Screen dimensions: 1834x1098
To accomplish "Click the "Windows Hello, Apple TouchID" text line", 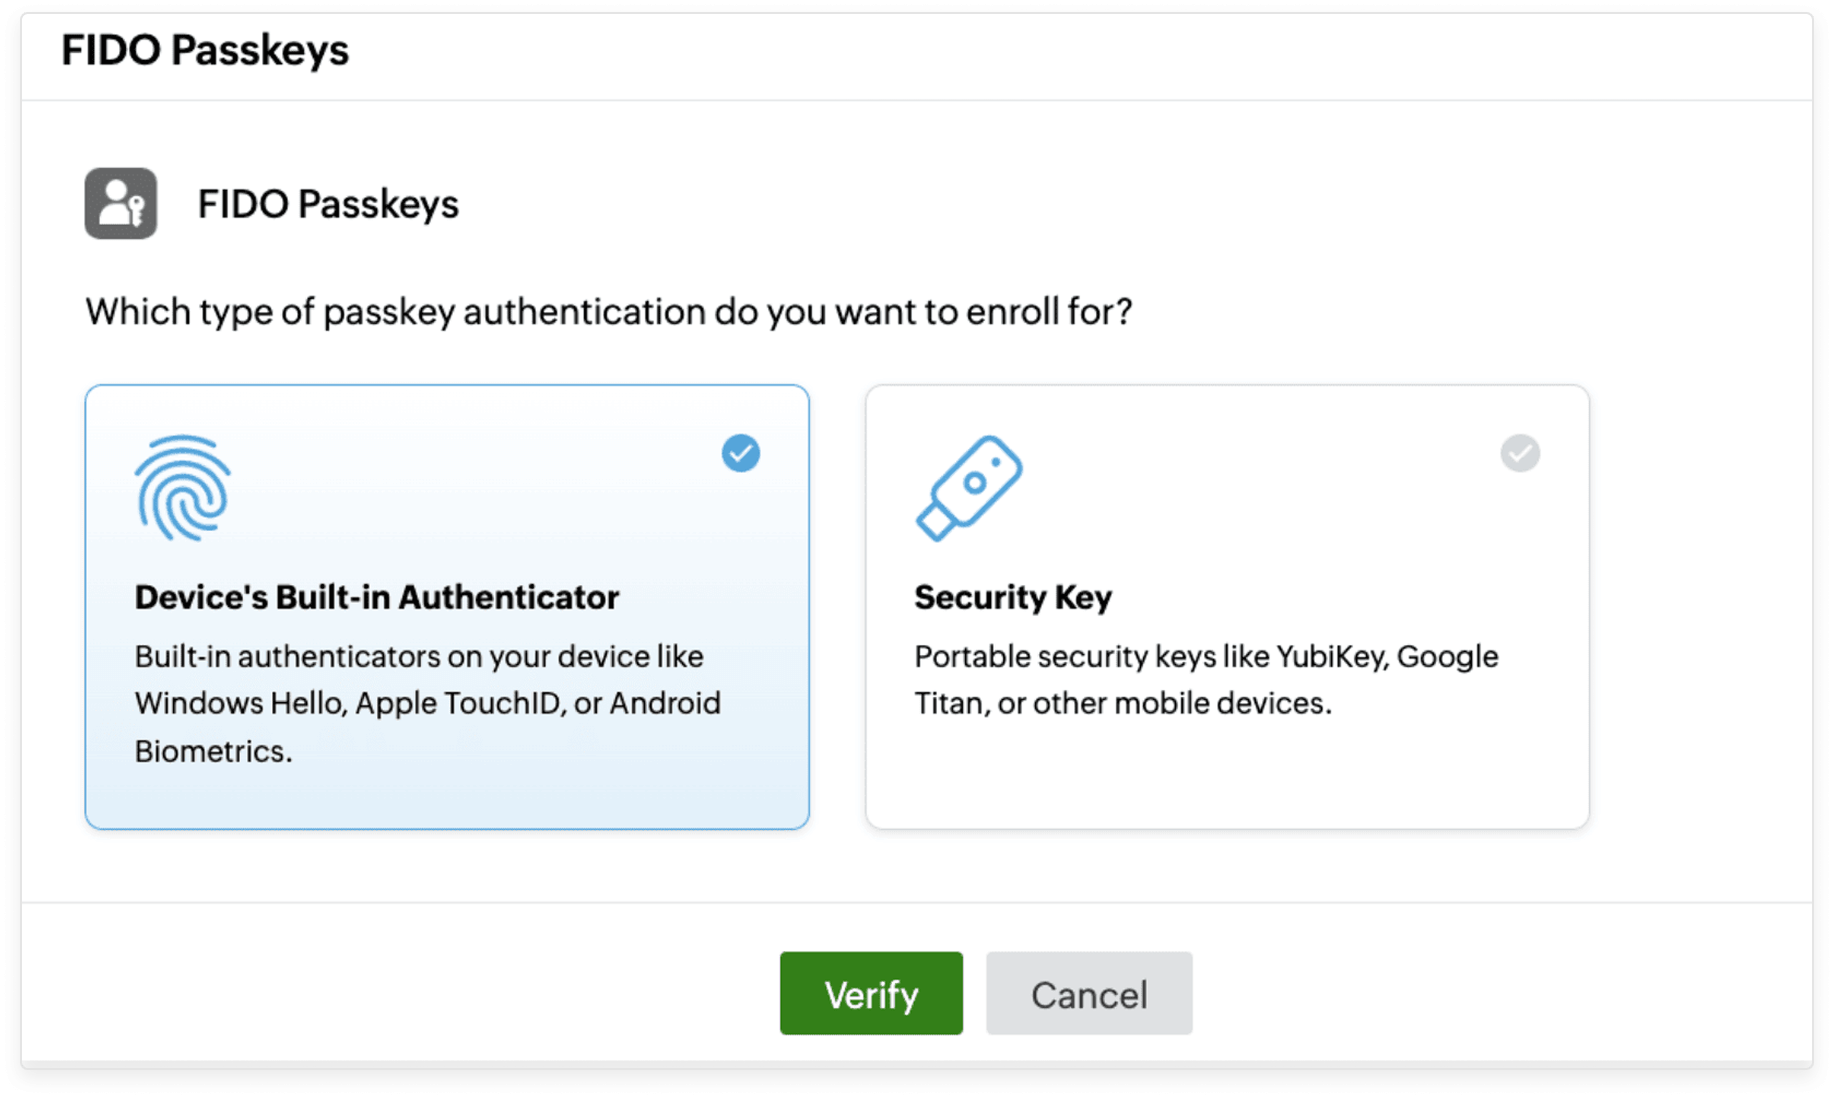I will click(427, 703).
